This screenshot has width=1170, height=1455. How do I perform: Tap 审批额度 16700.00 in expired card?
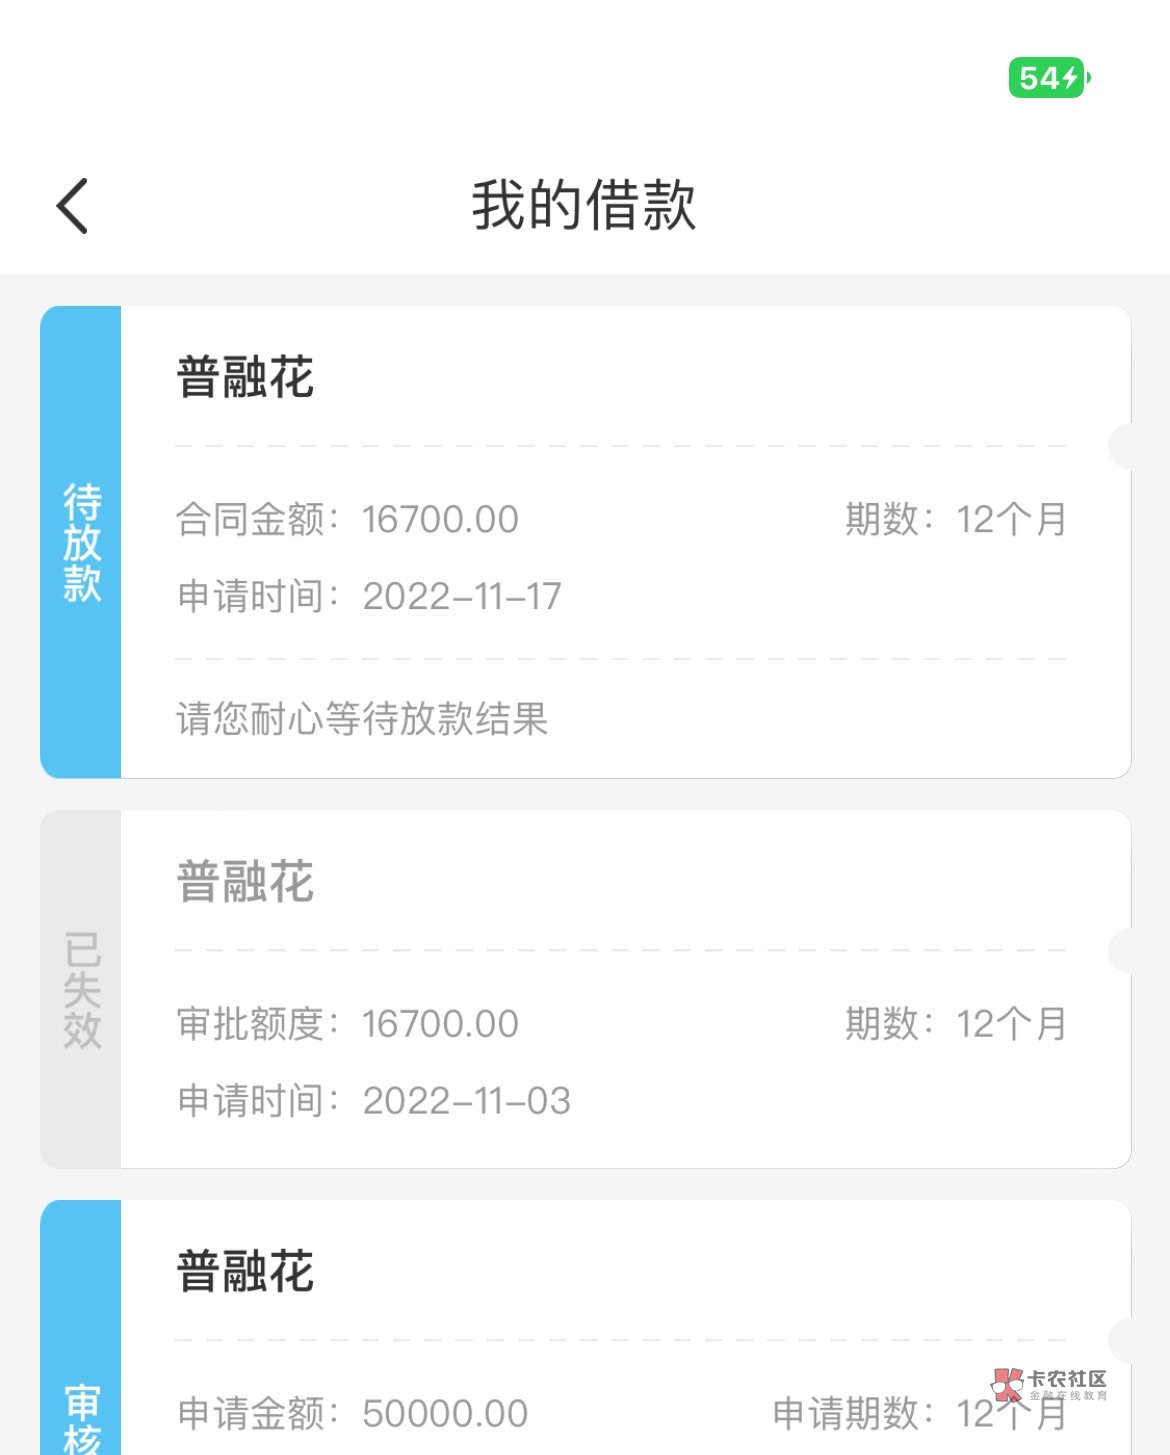pyautogui.click(x=347, y=1024)
